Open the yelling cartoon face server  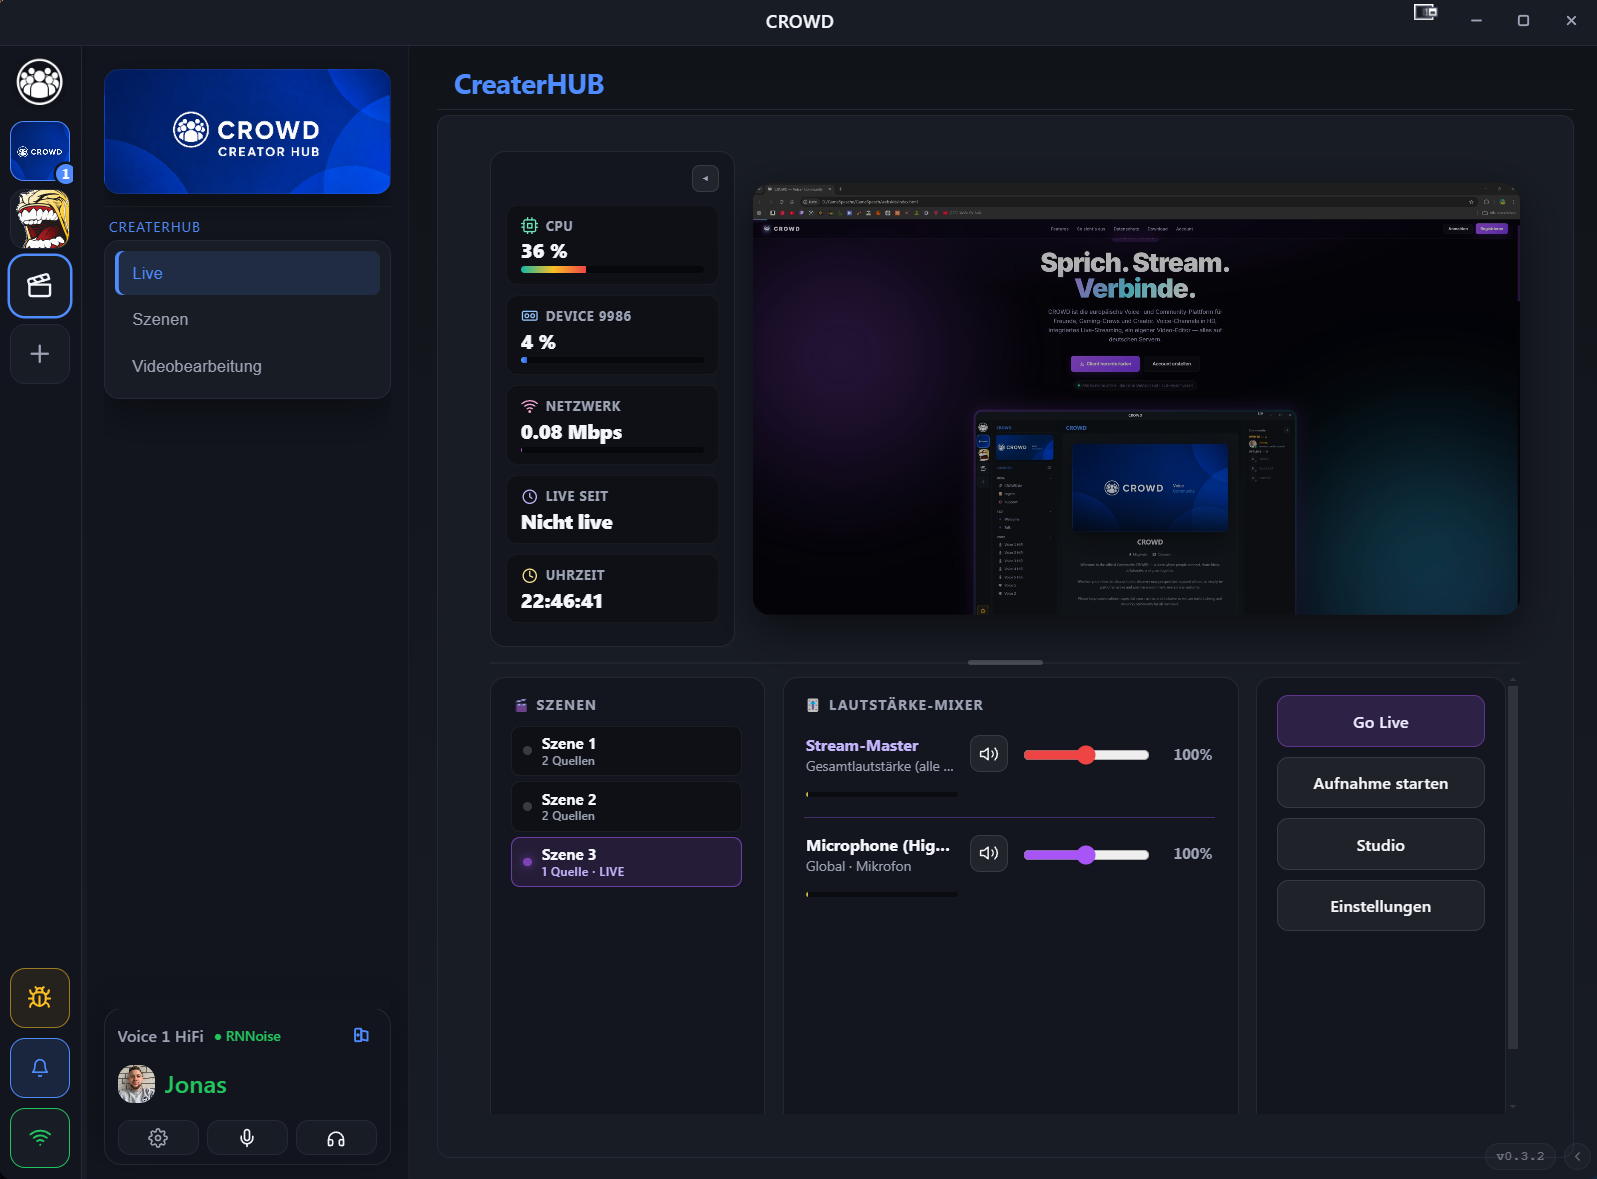40,219
